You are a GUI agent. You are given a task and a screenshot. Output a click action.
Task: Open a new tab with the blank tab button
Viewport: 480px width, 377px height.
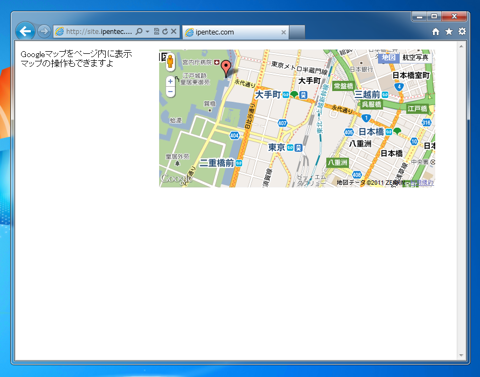click(297, 32)
